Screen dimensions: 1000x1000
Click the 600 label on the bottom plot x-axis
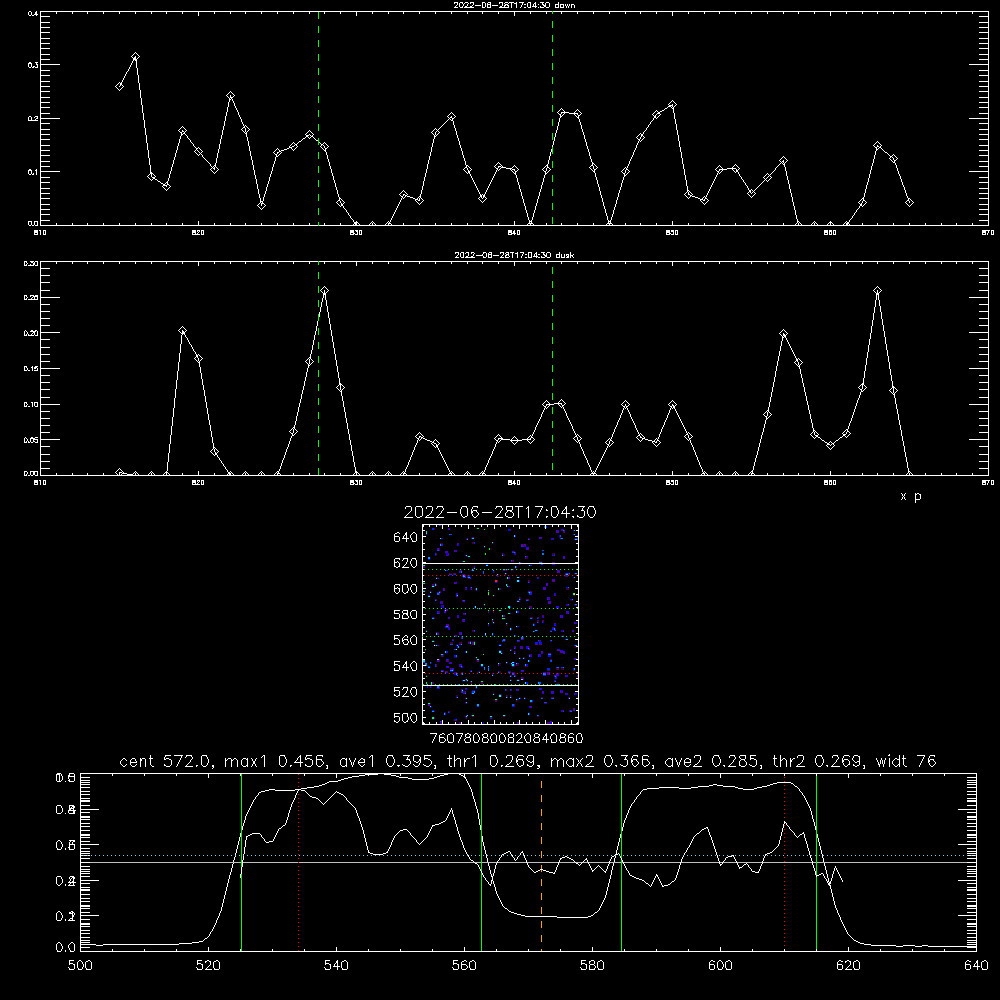pos(720,966)
